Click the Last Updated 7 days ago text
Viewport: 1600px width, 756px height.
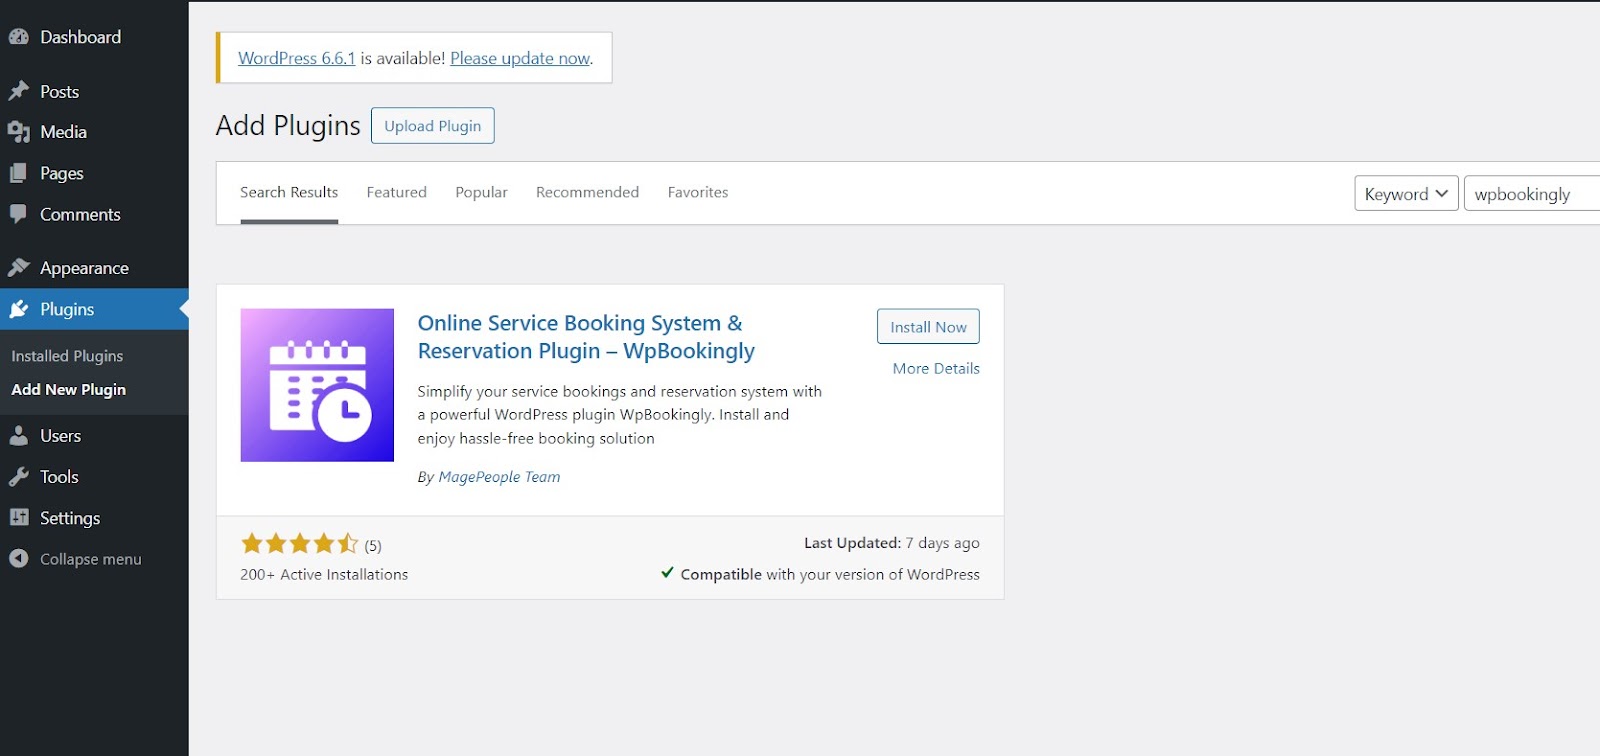point(892,543)
